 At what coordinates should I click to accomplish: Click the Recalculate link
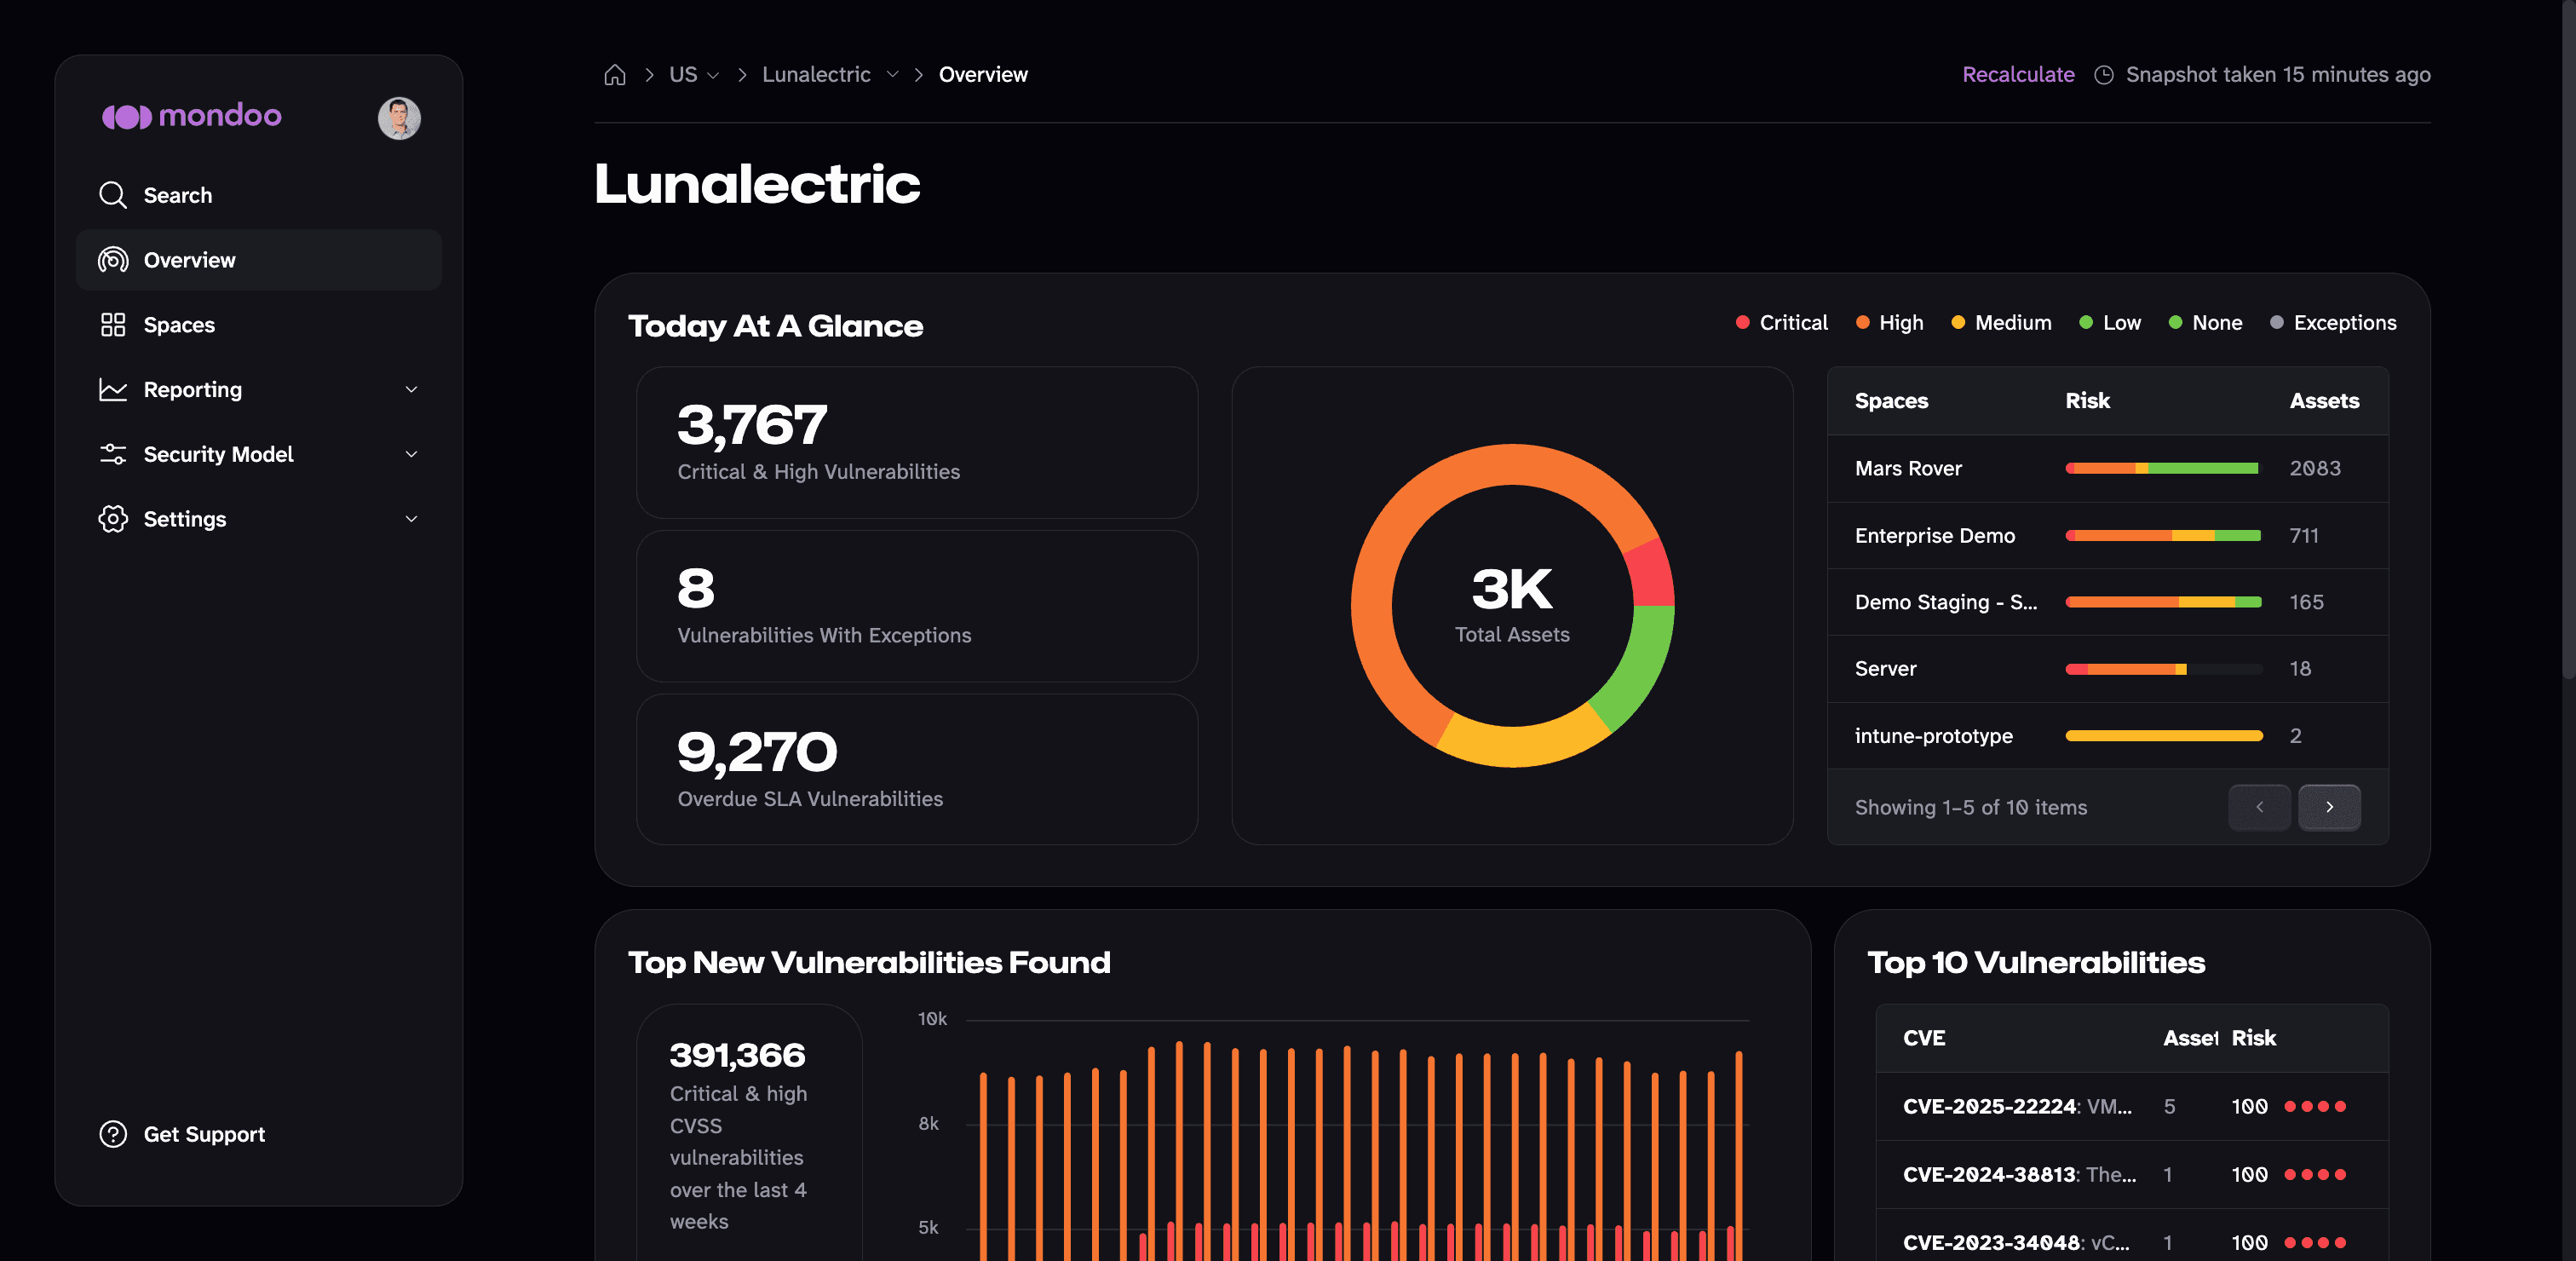coord(2018,75)
